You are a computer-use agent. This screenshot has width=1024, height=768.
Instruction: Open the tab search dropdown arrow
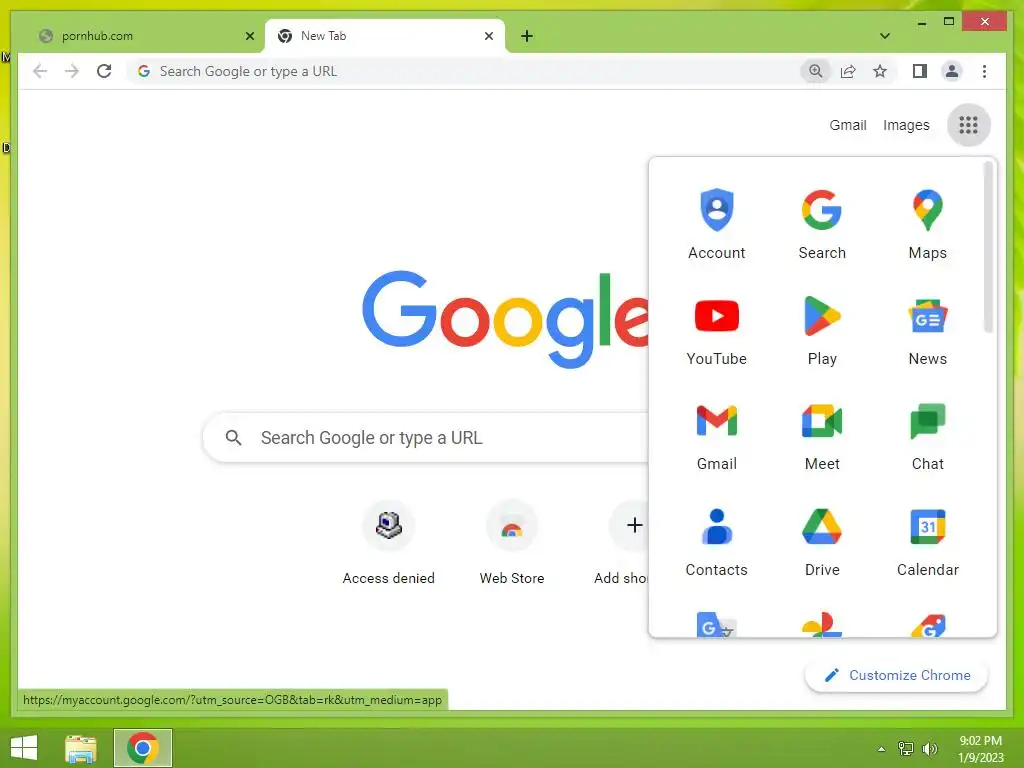(x=884, y=36)
